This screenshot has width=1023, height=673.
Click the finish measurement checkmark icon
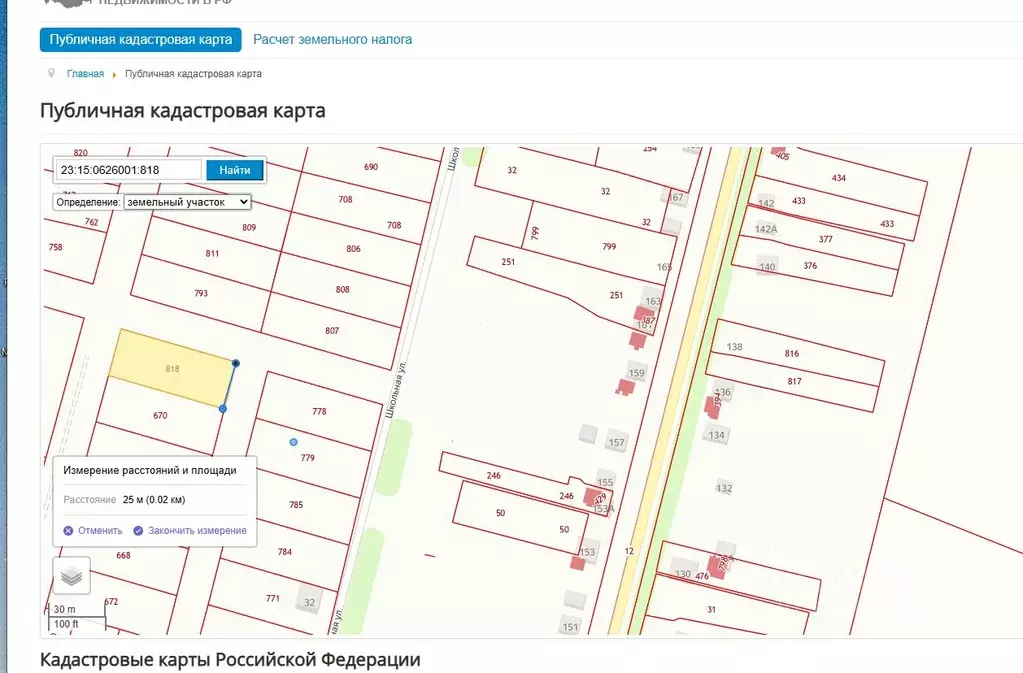pyautogui.click(x=138, y=531)
